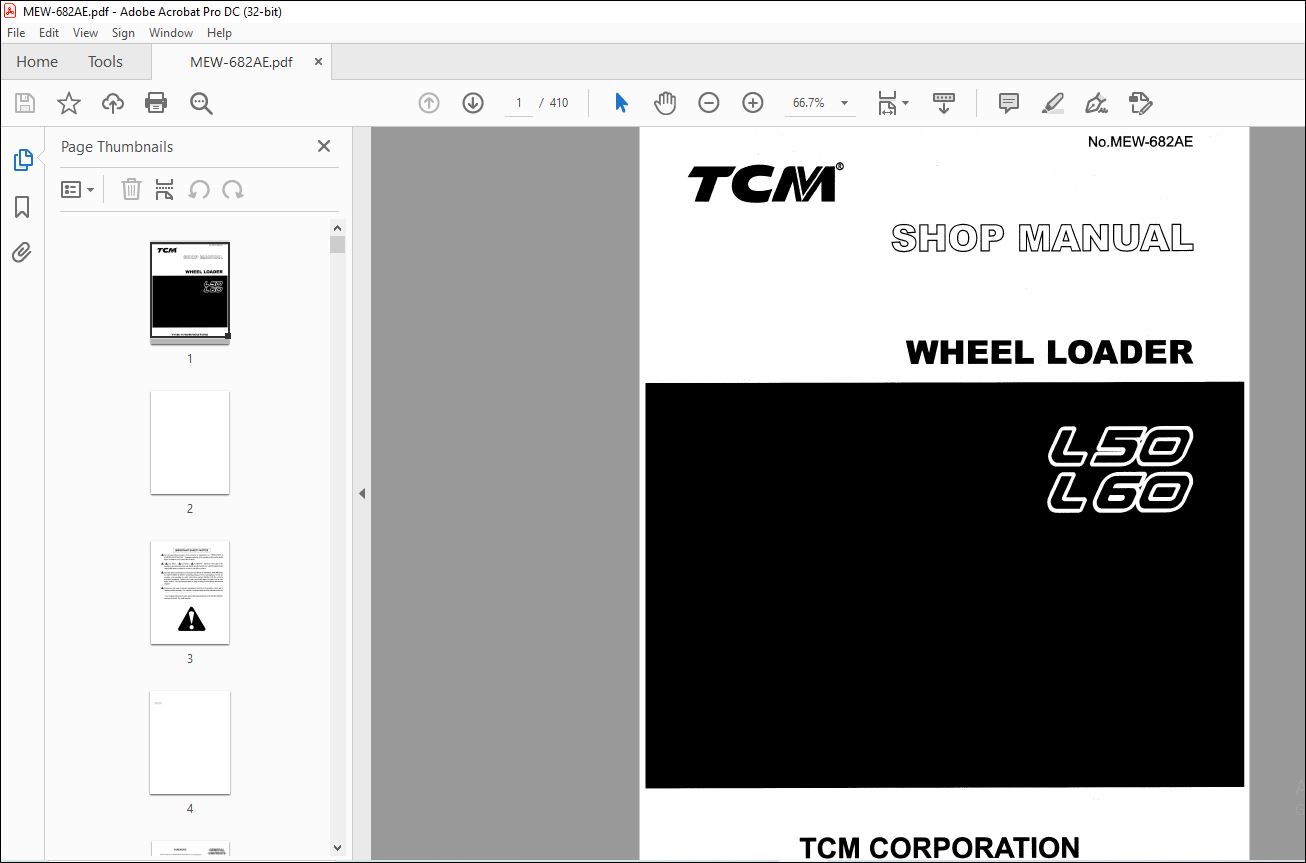Open the Sign document pen tool

point(1097,103)
